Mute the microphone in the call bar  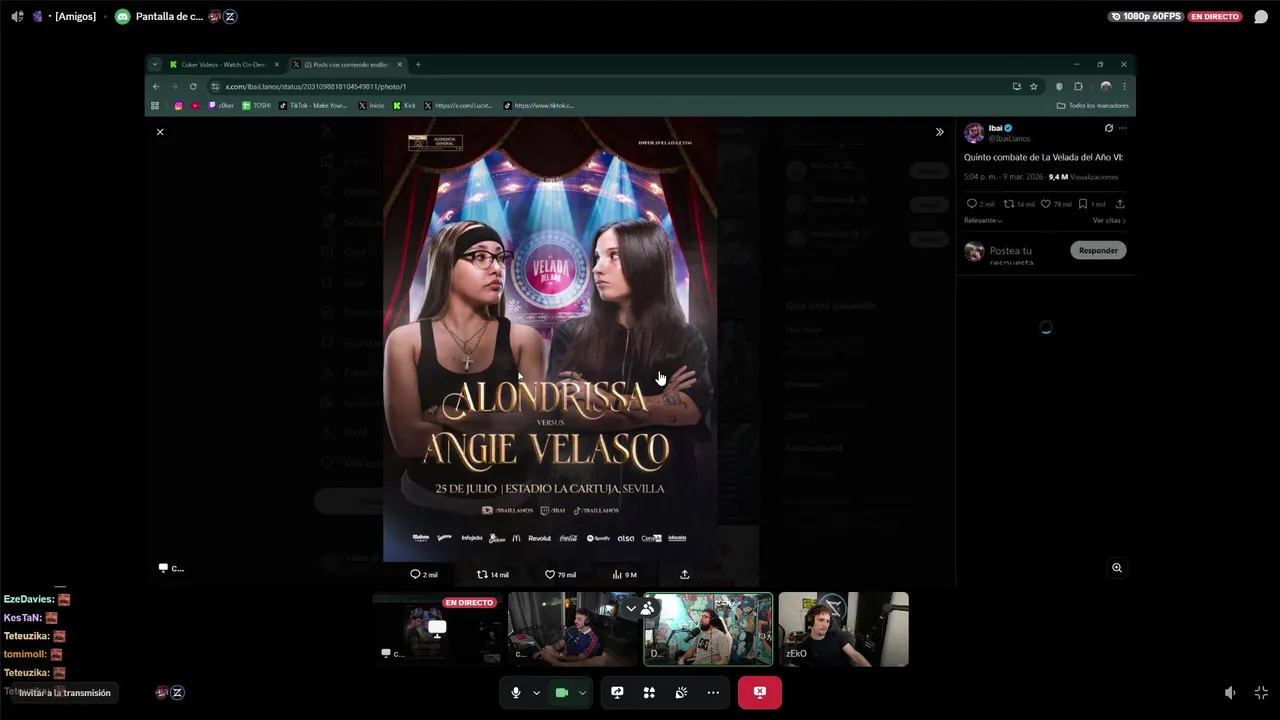(x=516, y=692)
